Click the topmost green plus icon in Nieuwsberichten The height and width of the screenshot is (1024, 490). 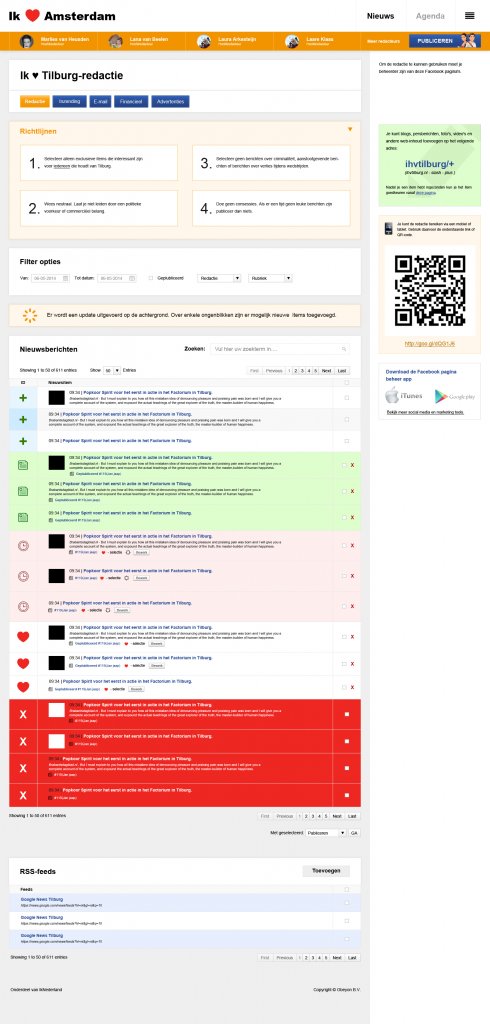click(23, 397)
